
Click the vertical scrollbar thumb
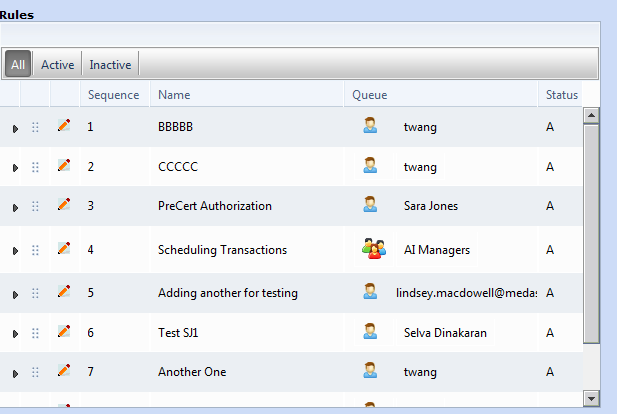point(590,230)
